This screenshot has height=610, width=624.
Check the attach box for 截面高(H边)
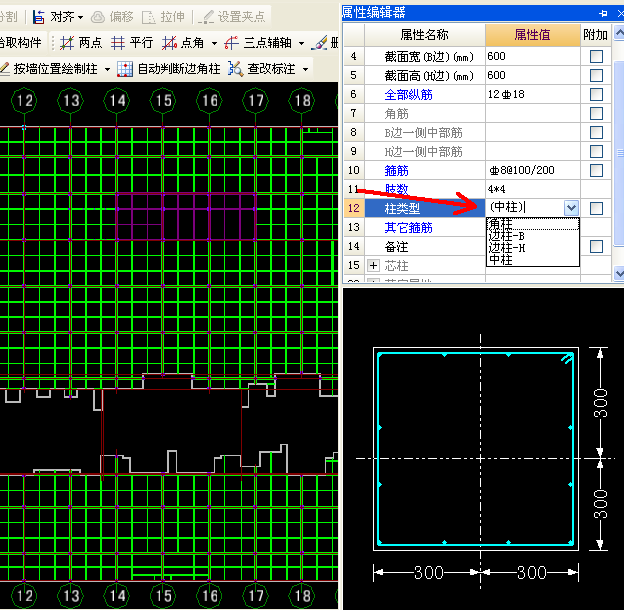click(x=596, y=75)
